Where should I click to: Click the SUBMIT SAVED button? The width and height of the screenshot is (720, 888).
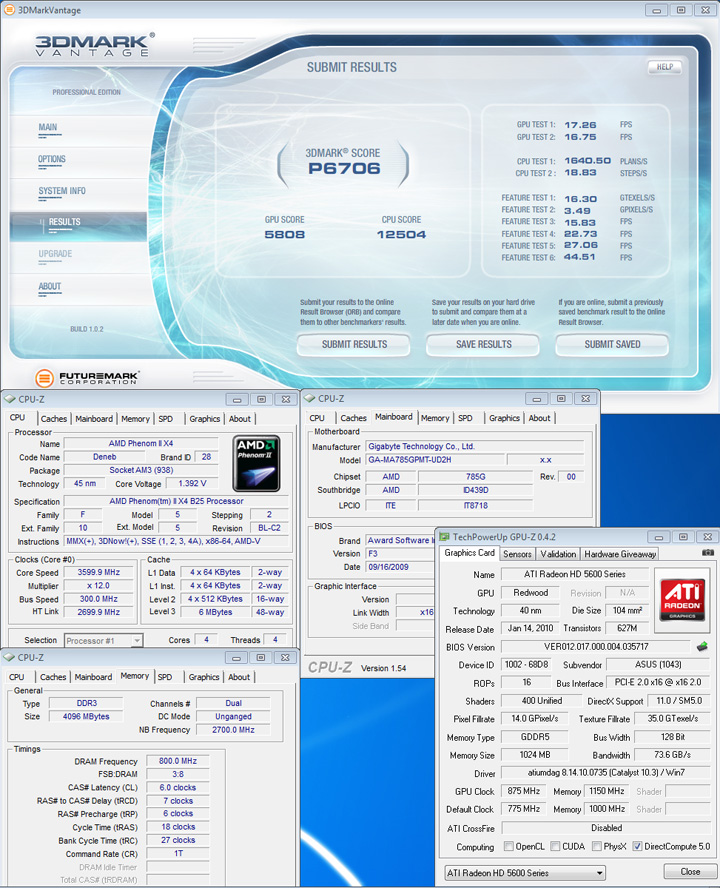point(612,344)
